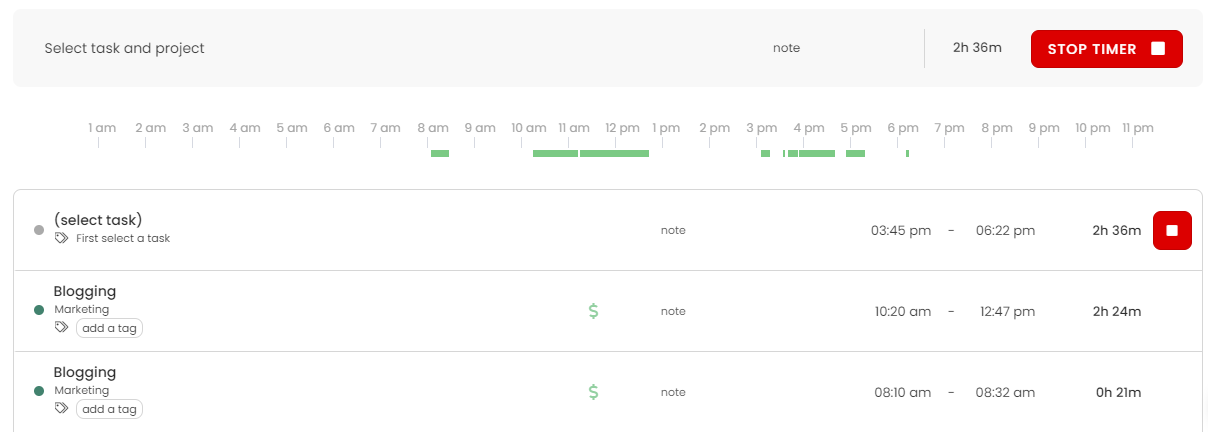
Task: Click the tag icon on the 10:20 am Blogging entry
Action: pyautogui.click(x=62, y=328)
